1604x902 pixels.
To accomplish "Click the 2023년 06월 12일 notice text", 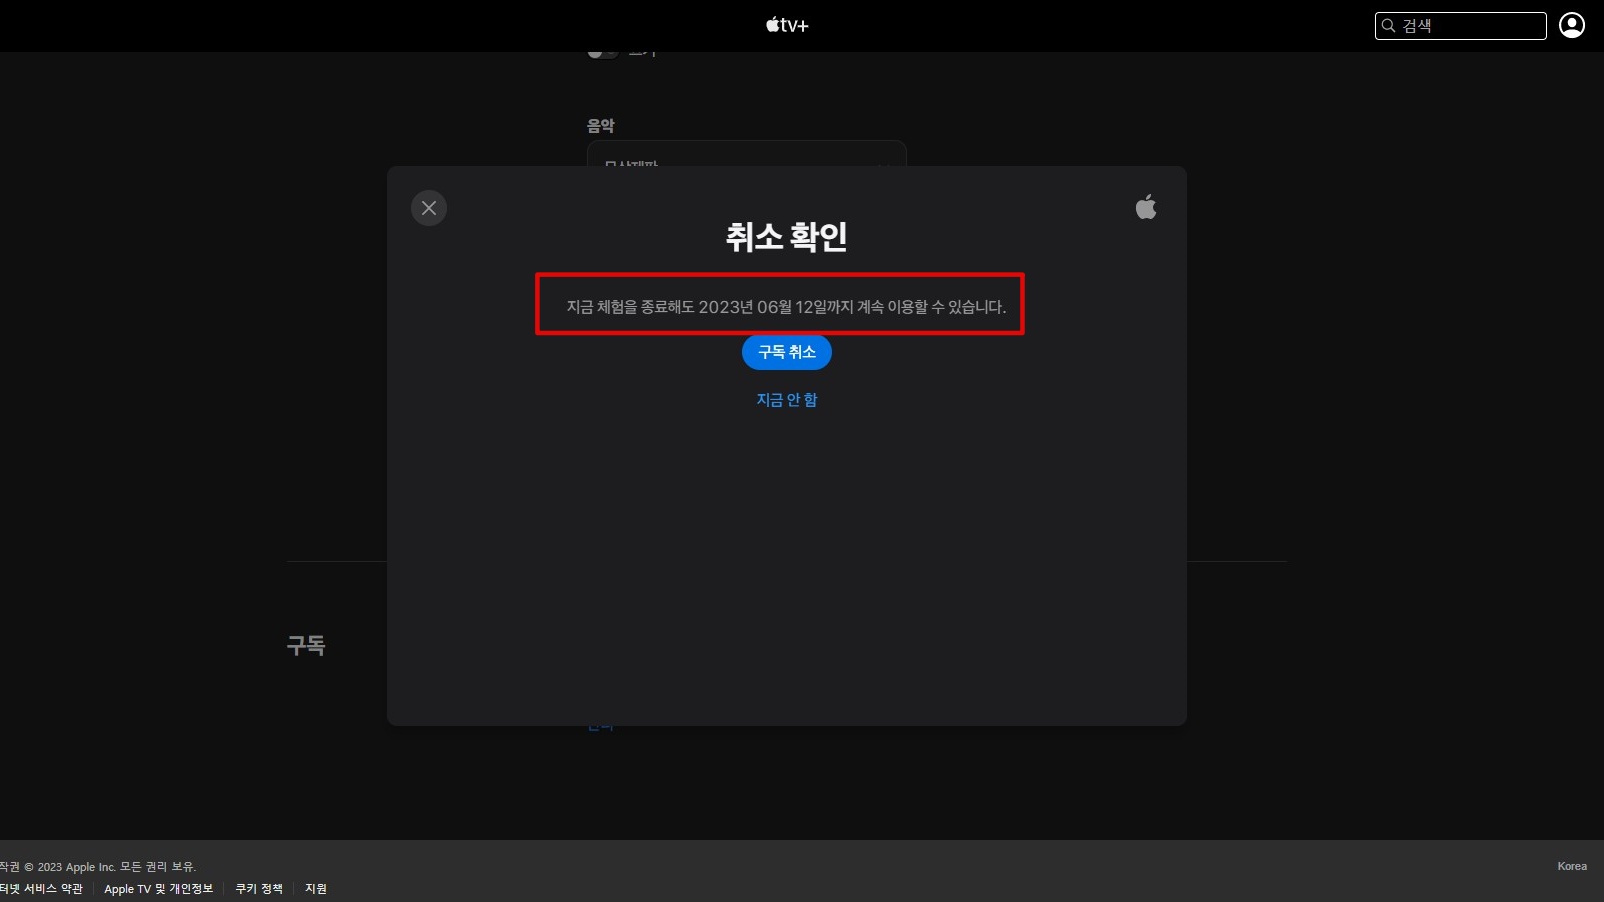I will coord(786,307).
